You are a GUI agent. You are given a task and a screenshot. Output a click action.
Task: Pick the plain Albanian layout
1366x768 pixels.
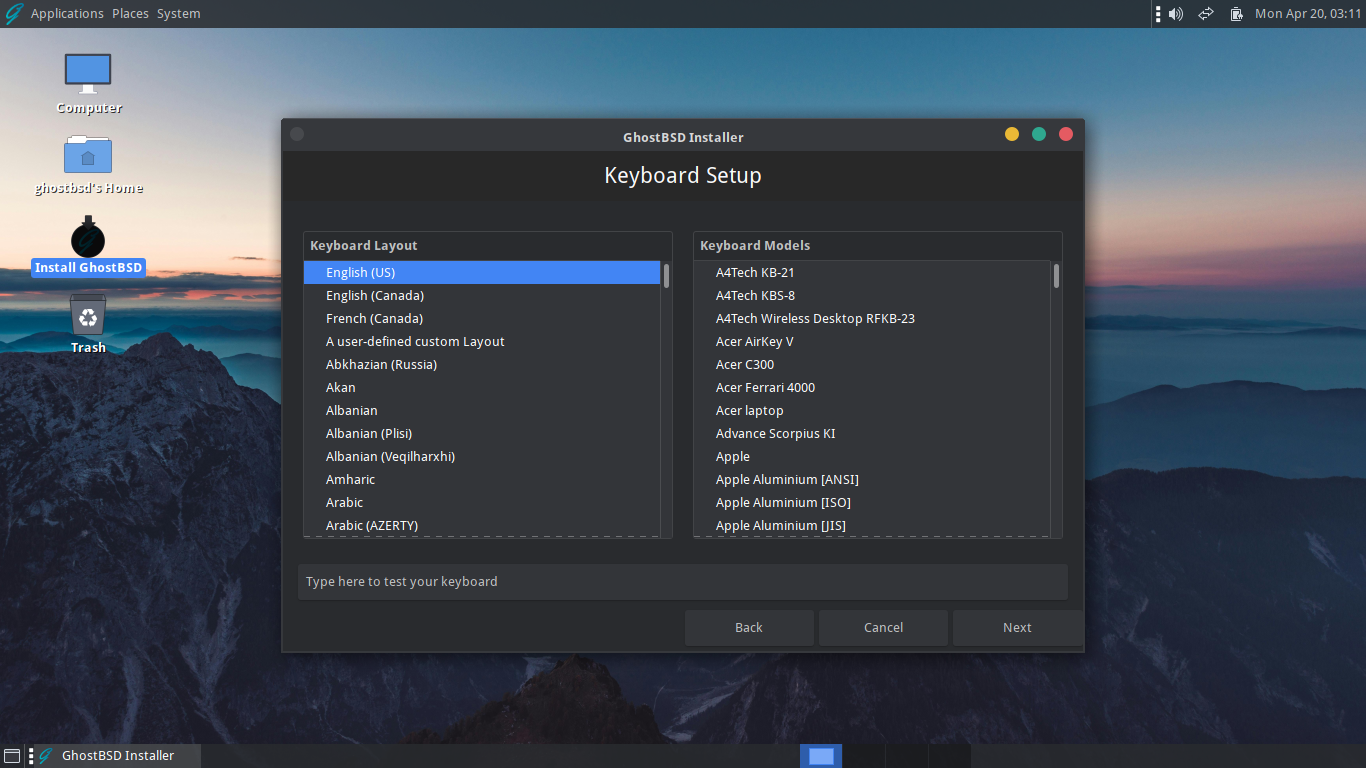pos(482,411)
